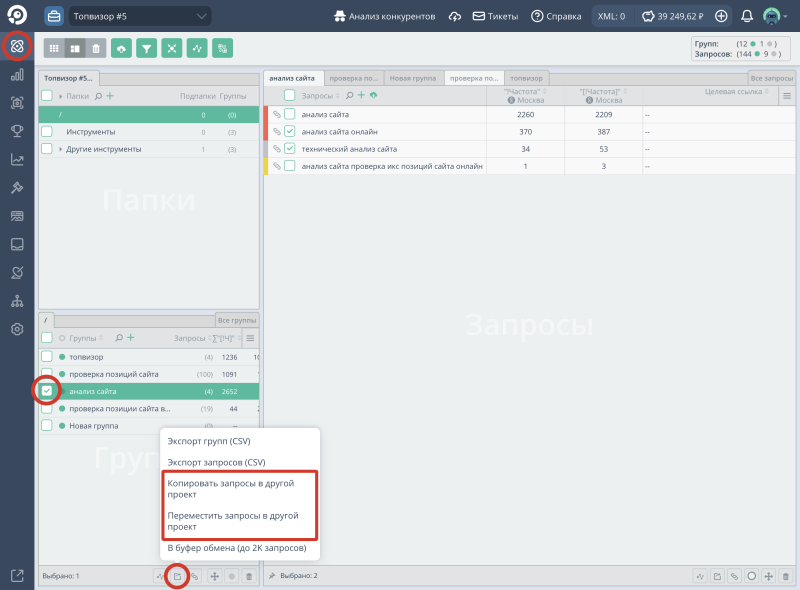The width and height of the screenshot is (800, 590).
Task: Click 'Анализ конкурентов' in top bar
Action: tap(384, 16)
